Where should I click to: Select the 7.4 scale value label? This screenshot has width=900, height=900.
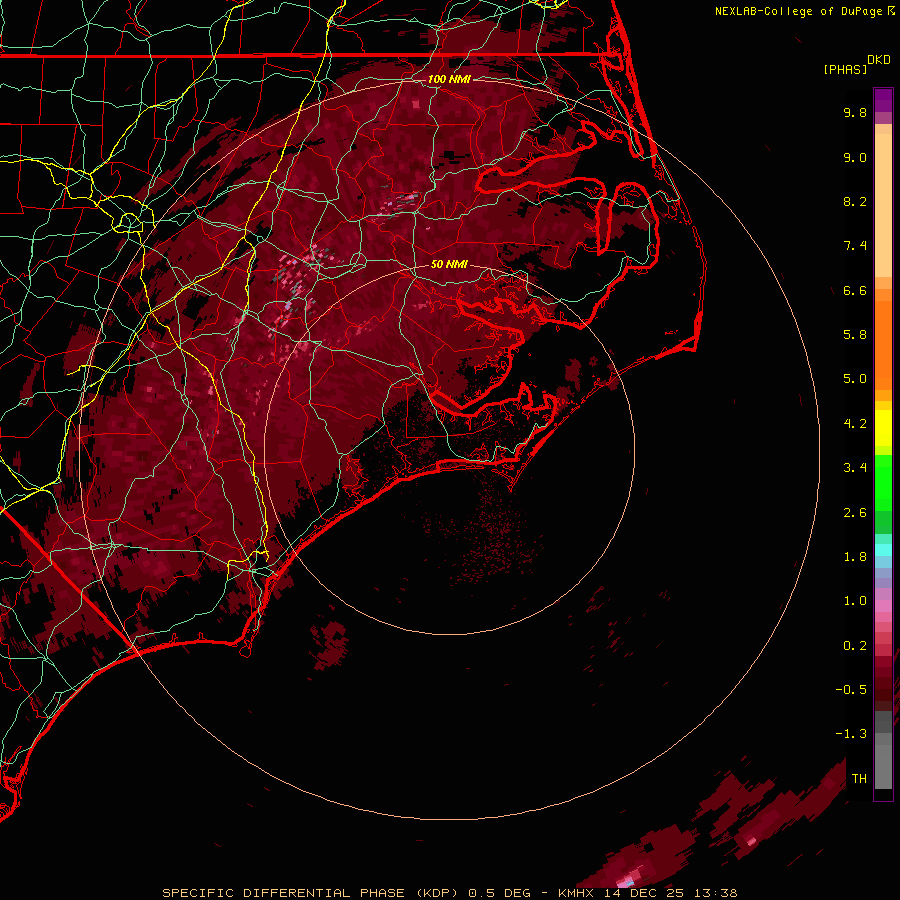[855, 246]
